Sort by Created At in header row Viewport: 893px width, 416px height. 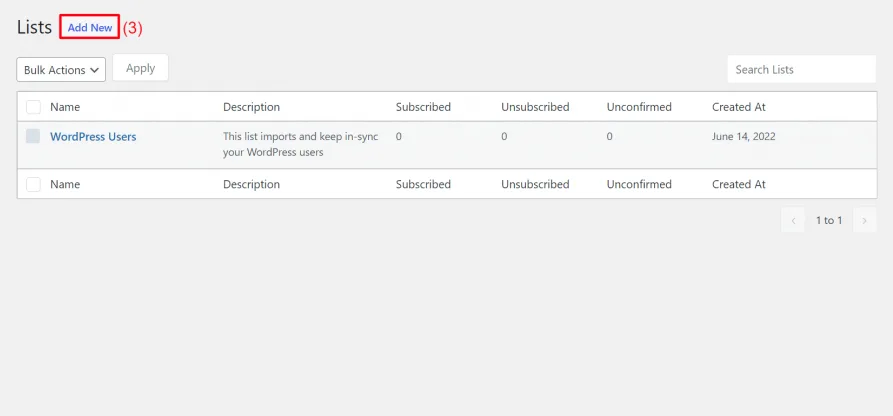(739, 107)
